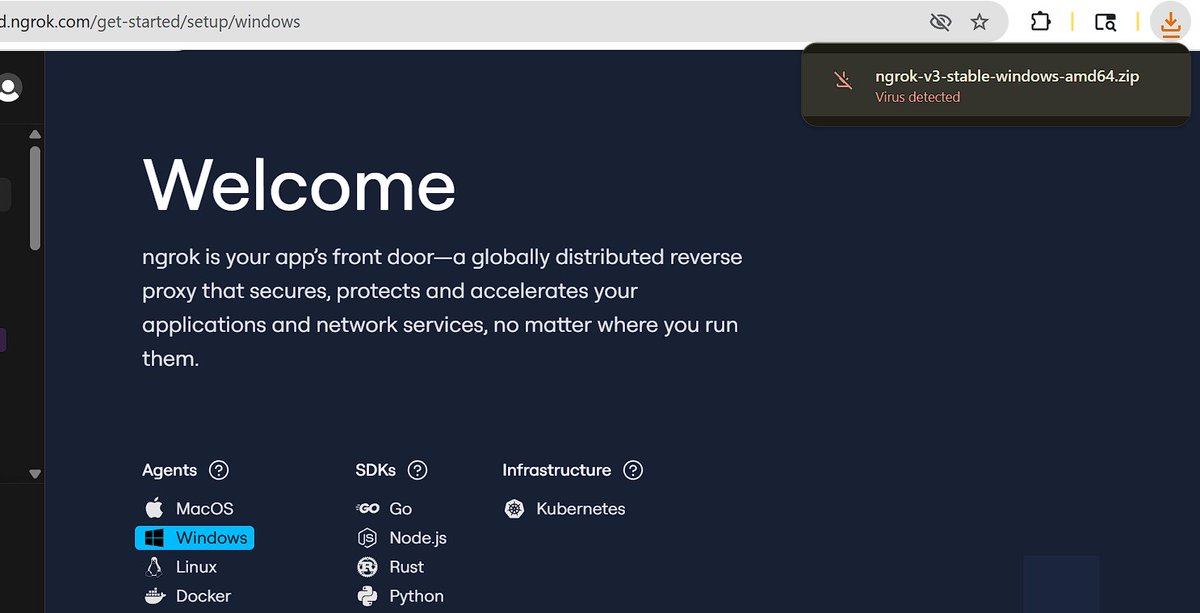1200x613 pixels.
Task: Click the Infrastructure section label
Action: tap(557, 470)
